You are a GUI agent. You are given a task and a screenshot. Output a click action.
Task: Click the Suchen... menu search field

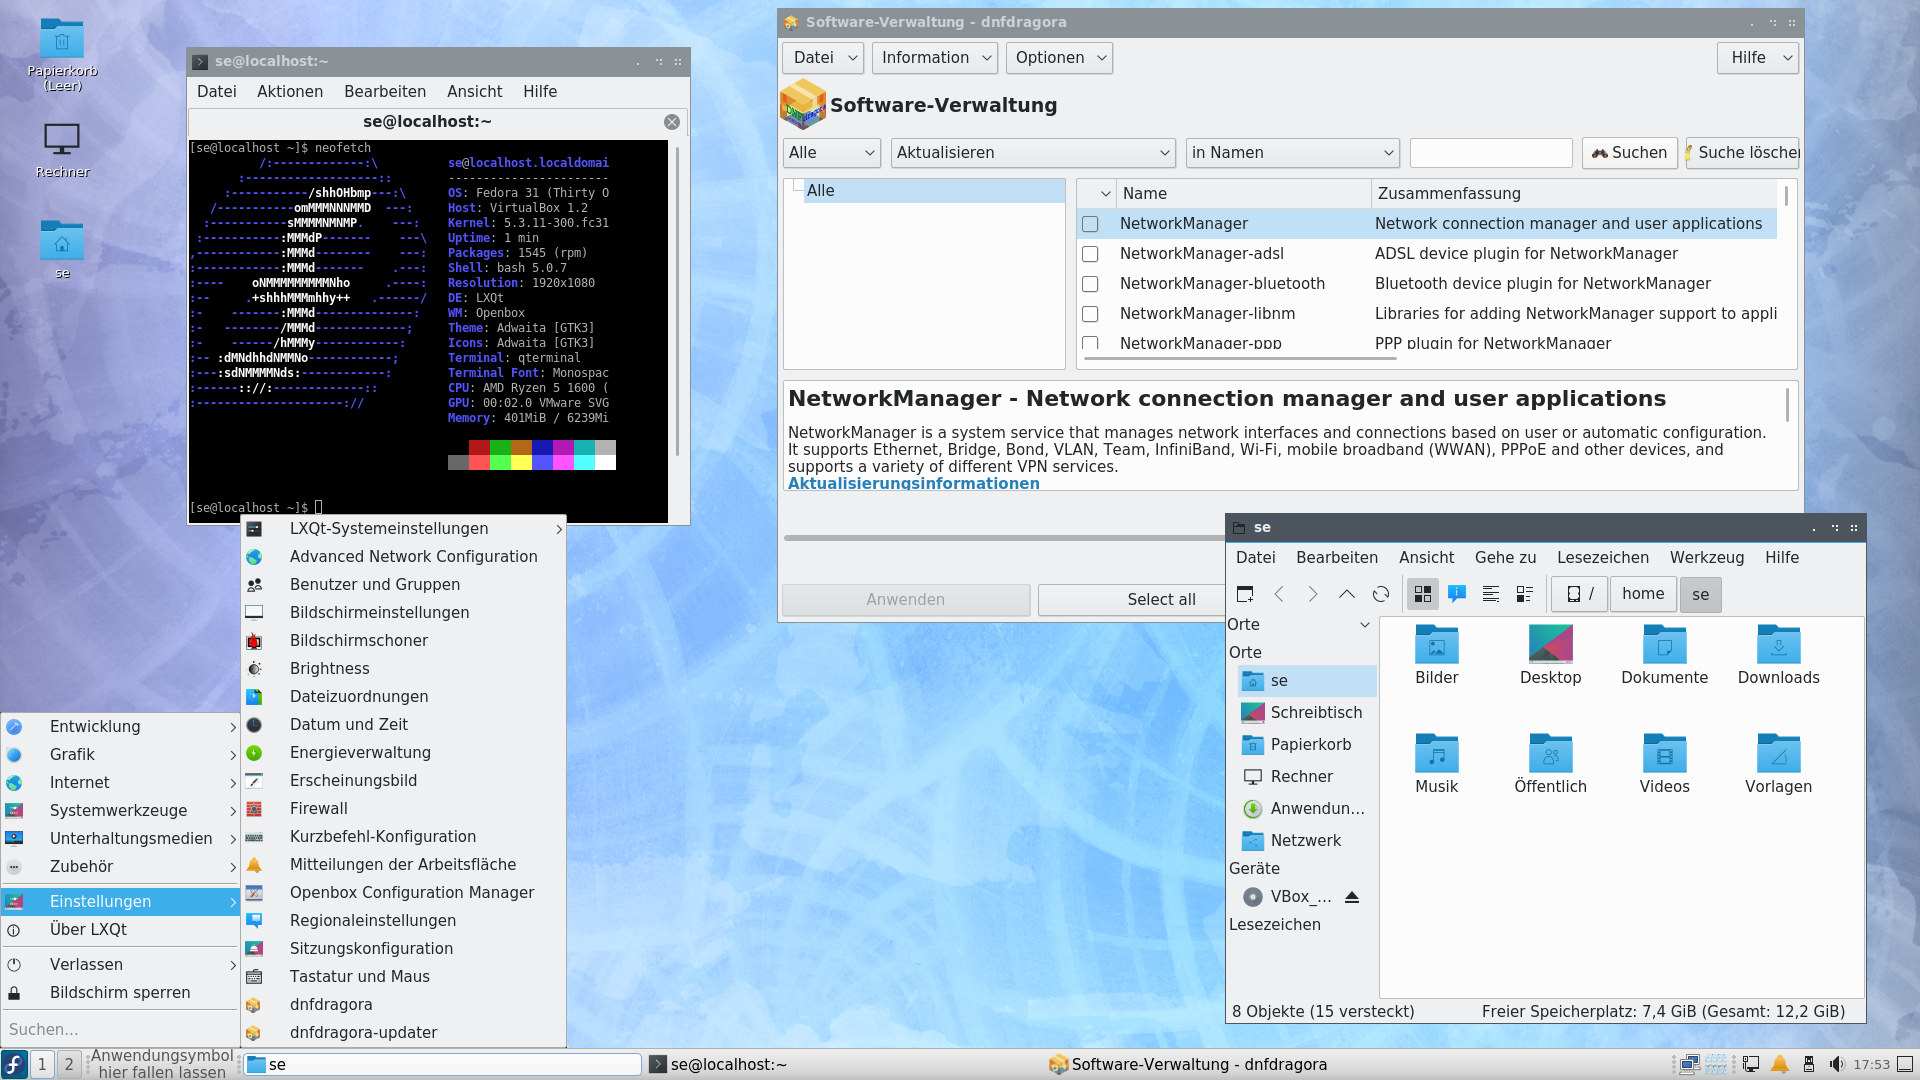click(120, 1029)
